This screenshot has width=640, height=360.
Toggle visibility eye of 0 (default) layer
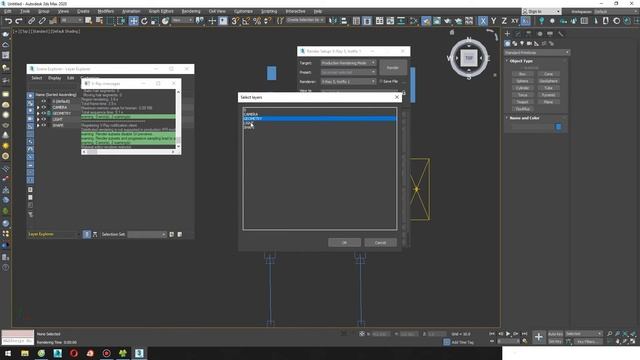point(44,101)
